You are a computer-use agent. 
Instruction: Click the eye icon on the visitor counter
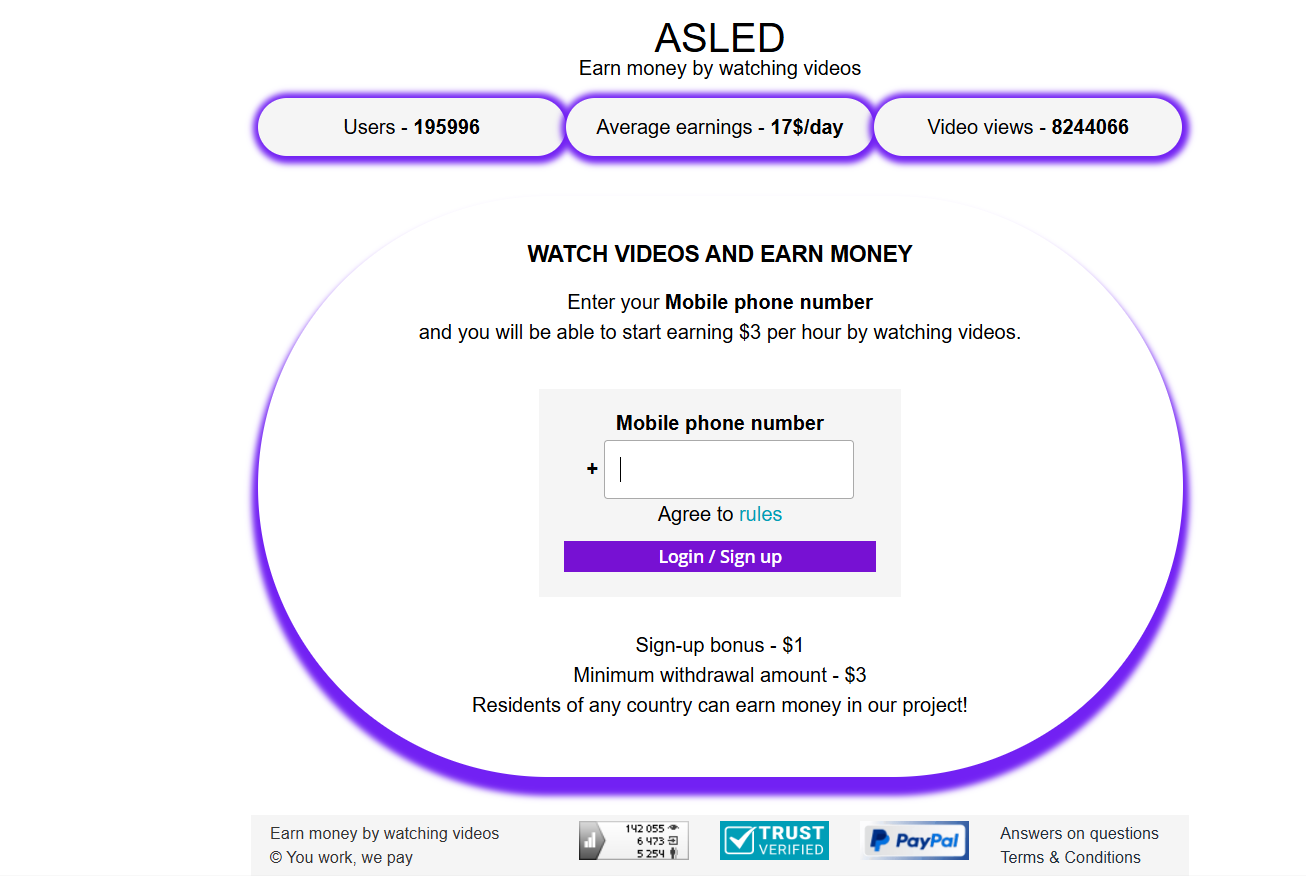(672, 828)
